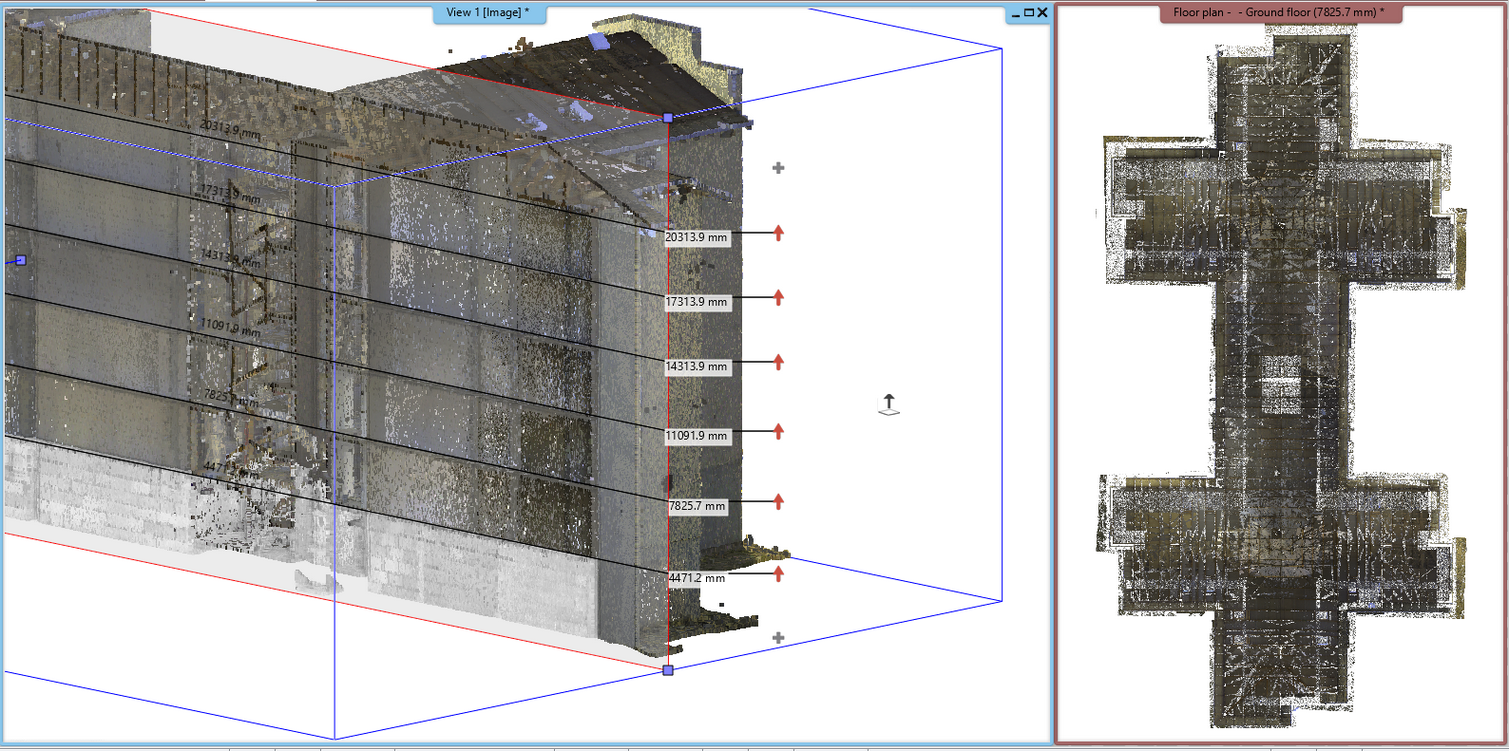Select the white-boxed 14313.9 mm level label
Image resolution: width=1509 pixels, height=751 pixels.
697,367
